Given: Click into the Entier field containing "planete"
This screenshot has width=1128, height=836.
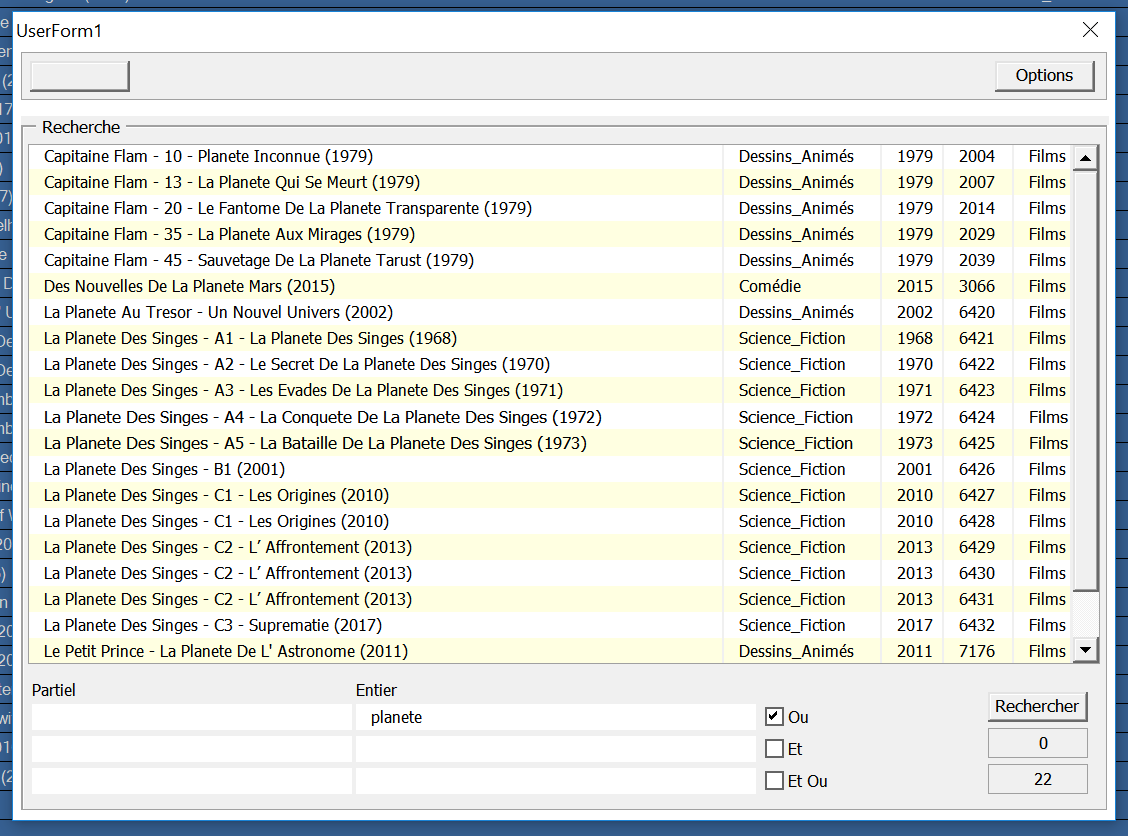Looking at the screenshot, I should click(x=550, y=716).
